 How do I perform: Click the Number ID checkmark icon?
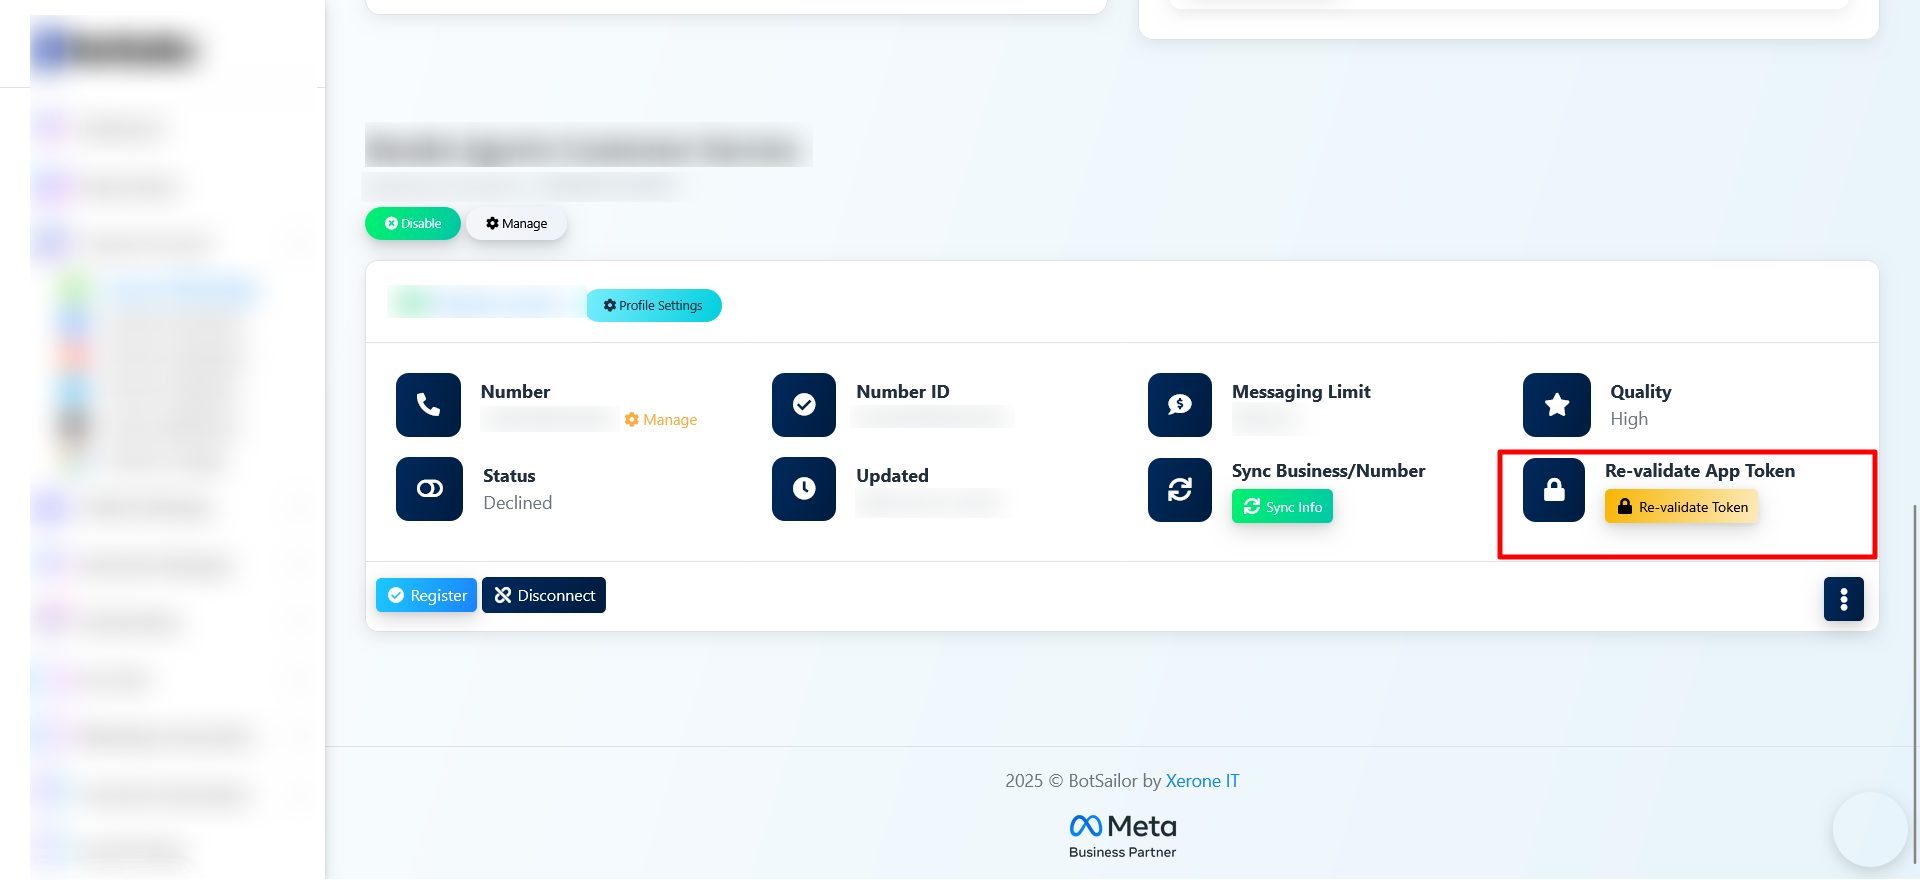803,405
